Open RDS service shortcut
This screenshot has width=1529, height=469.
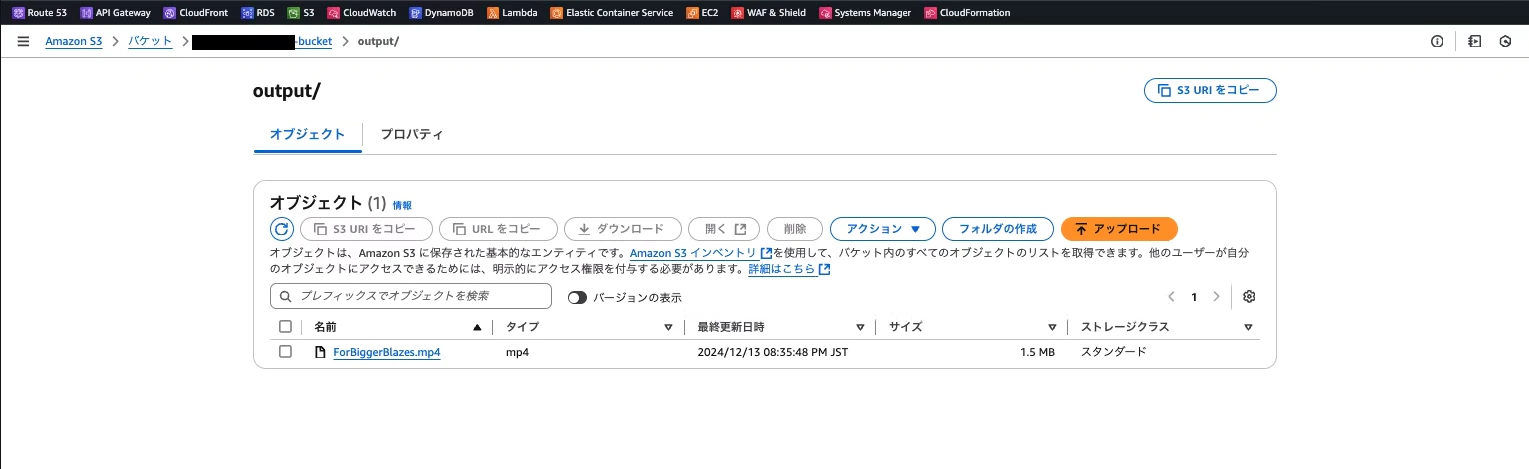pos(258,13)
